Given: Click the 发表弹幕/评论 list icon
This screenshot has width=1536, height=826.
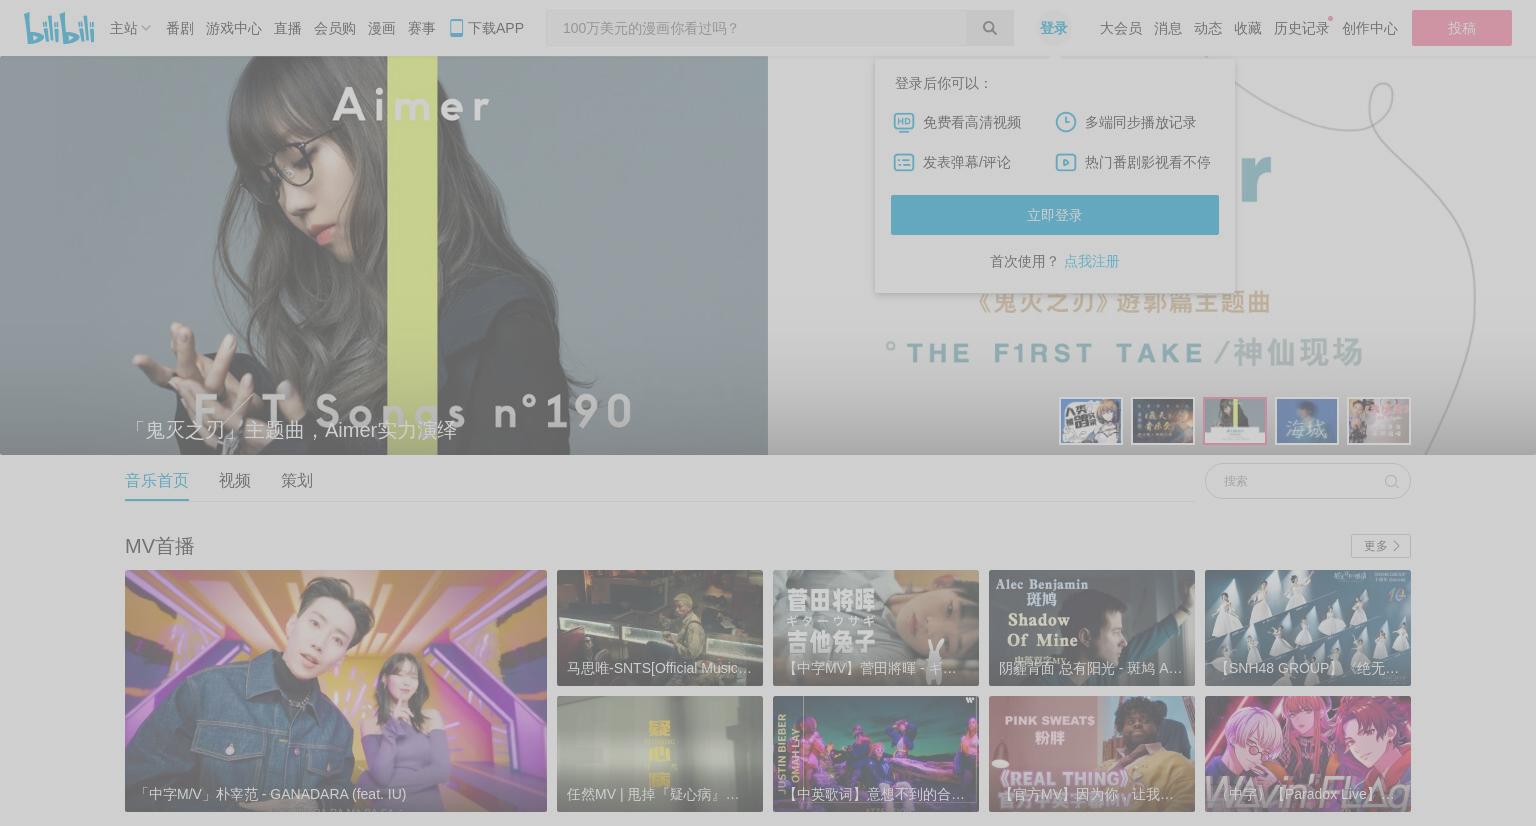Looking at the screenshot, I should tap(904, 162).
